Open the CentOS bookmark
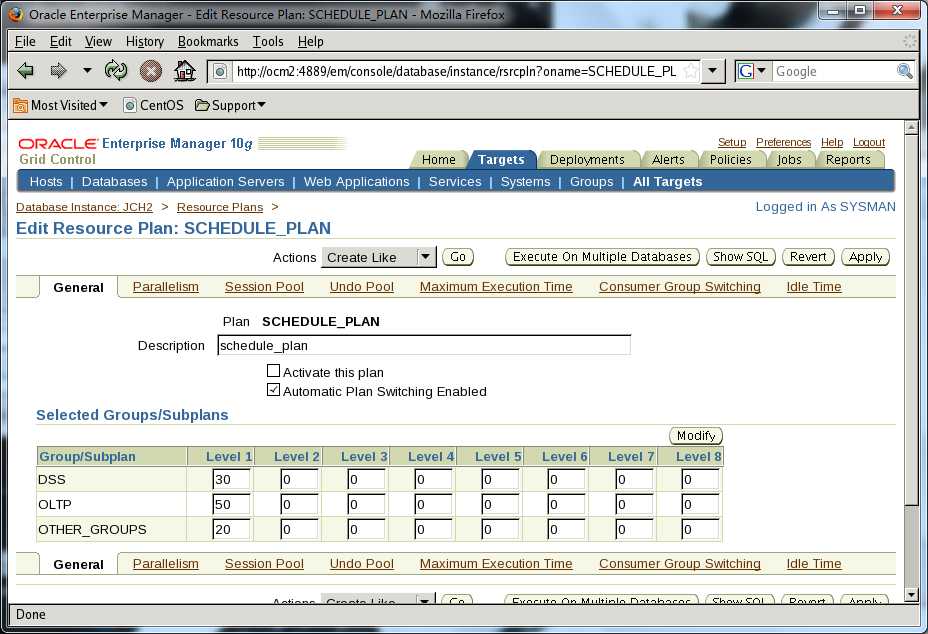928x634 pixels. 154,105
